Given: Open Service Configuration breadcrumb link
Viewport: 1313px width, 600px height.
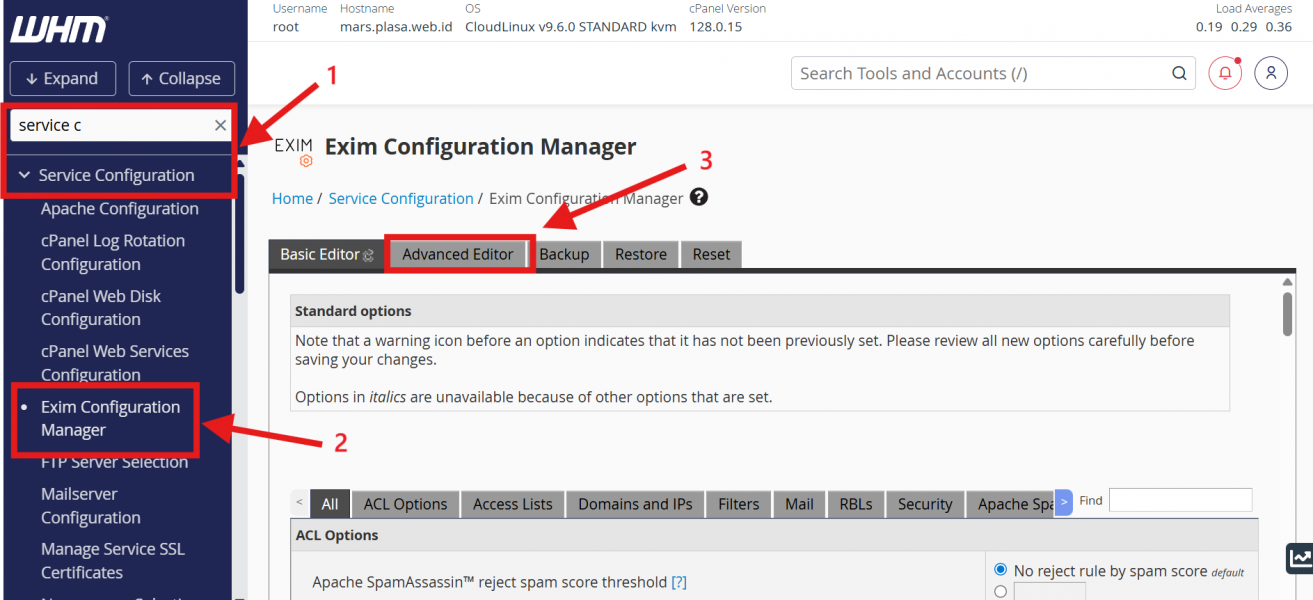Looking at the screenshot, I should pyautogui.click(x=401, y=198).
